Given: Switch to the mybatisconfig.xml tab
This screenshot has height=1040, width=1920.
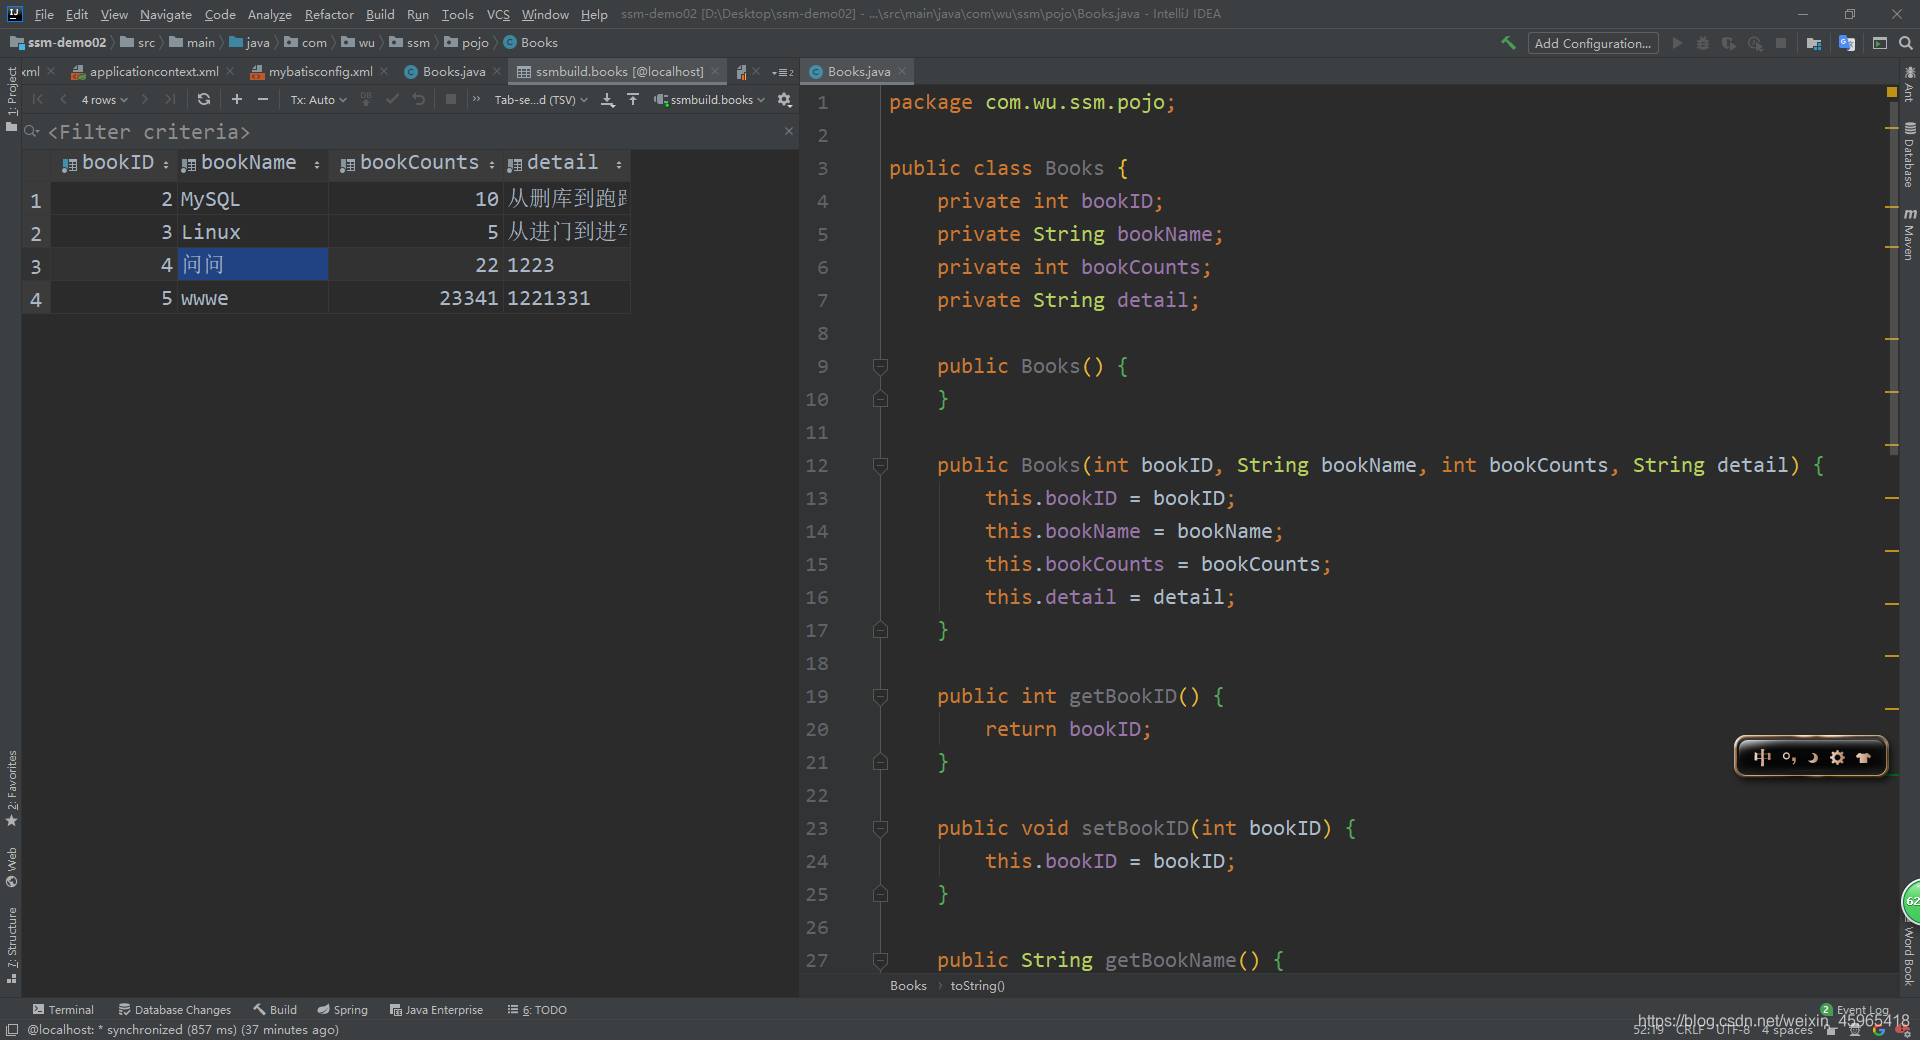Looking at the screenshot, I should 319,72.
